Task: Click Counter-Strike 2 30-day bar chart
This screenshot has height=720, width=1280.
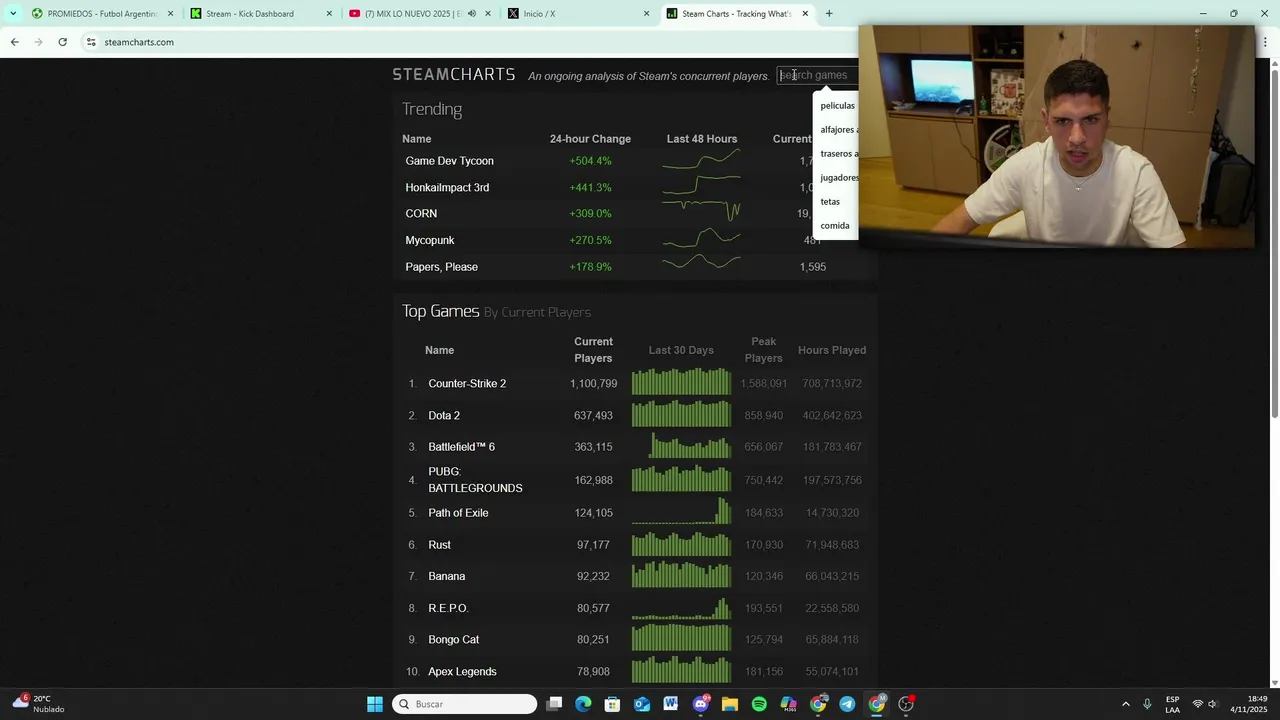Action: click(x=681, y=382)
